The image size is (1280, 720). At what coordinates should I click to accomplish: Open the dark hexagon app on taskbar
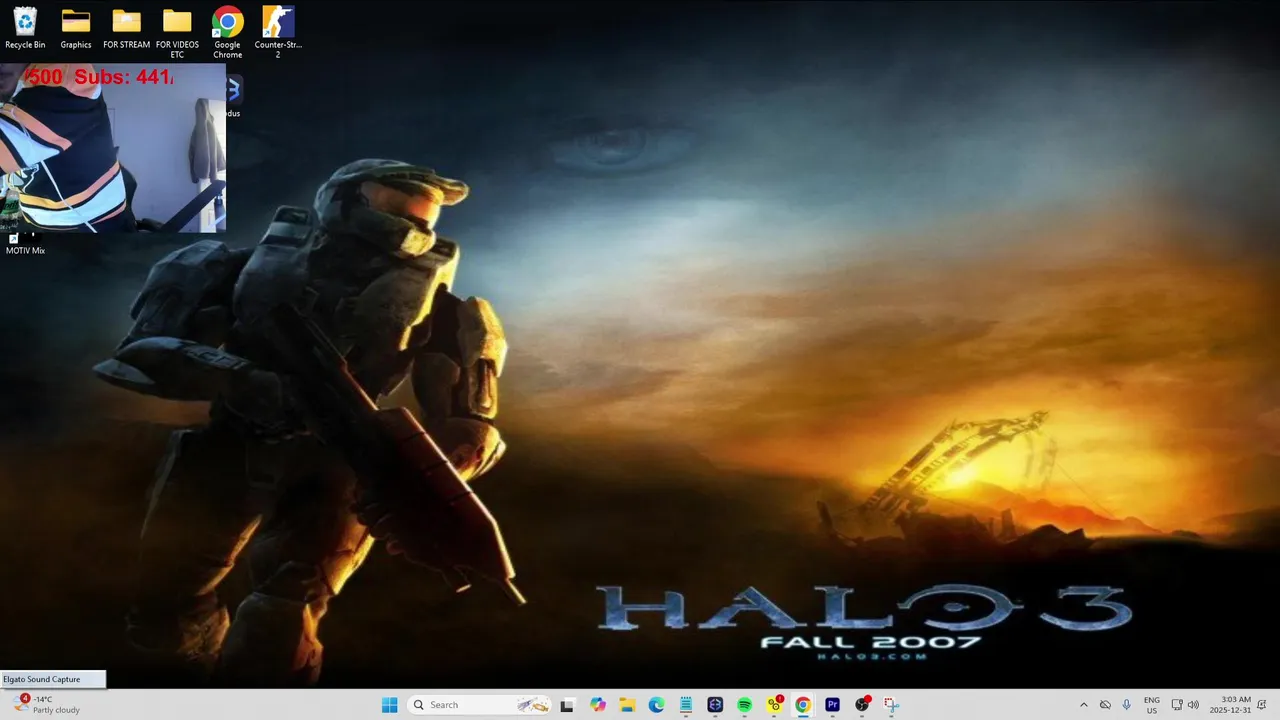click(x=715, y=705)
